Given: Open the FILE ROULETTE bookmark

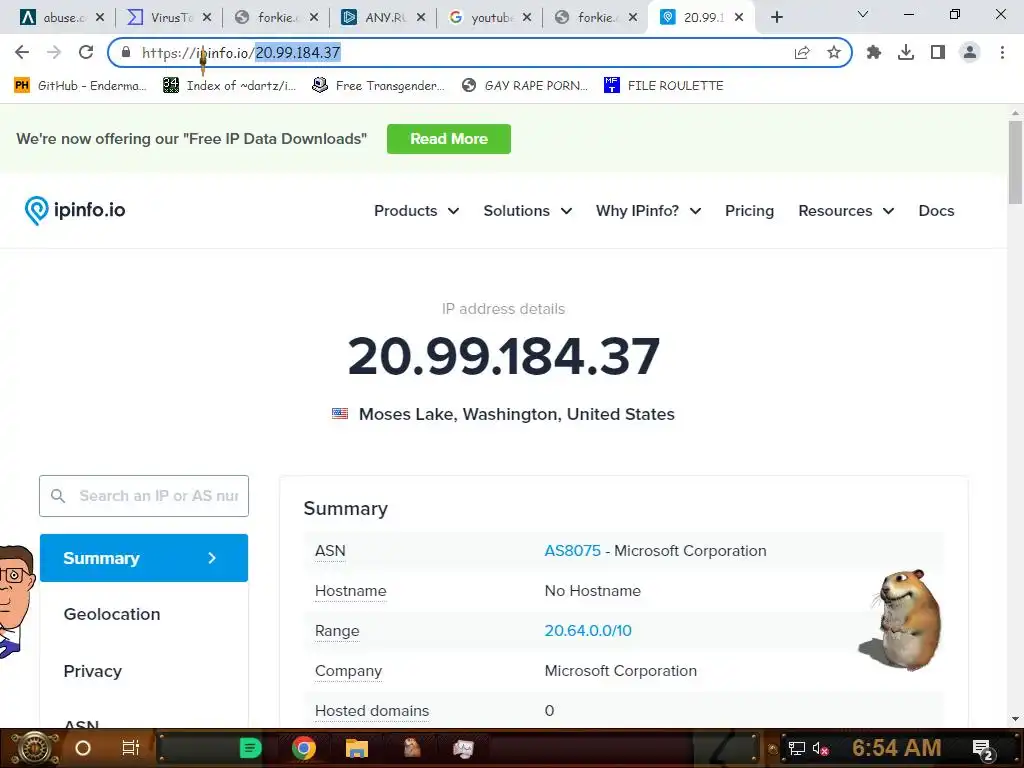Looking at the screenshot, I should coord(664,86).
